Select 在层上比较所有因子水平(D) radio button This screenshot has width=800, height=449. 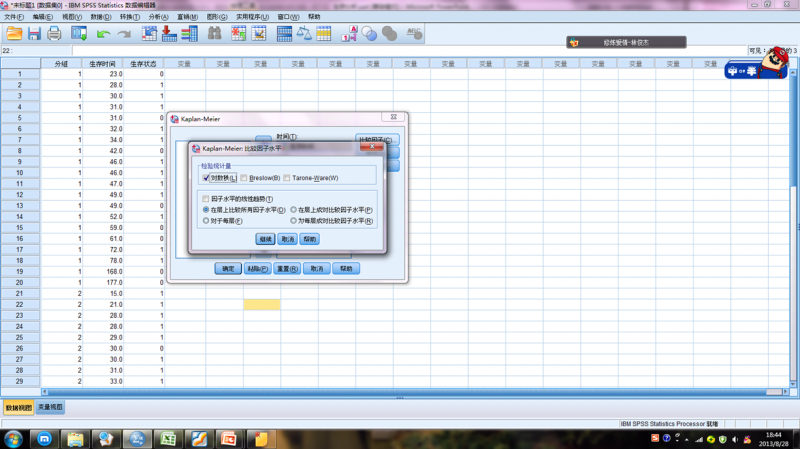click(206, 210)
